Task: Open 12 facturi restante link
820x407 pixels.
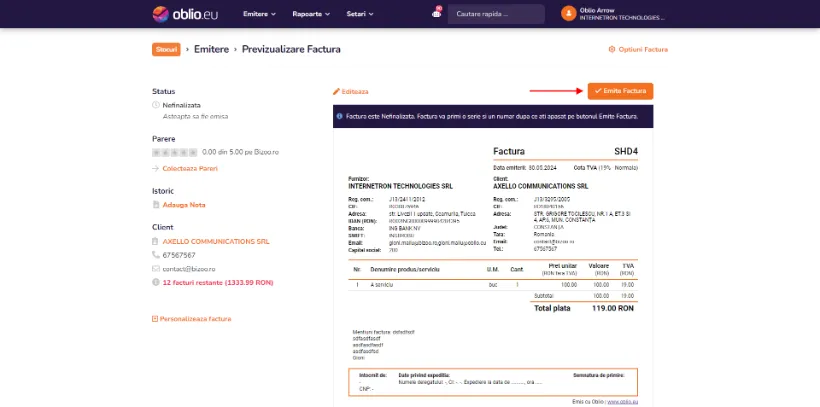Action: pos(218,282)
